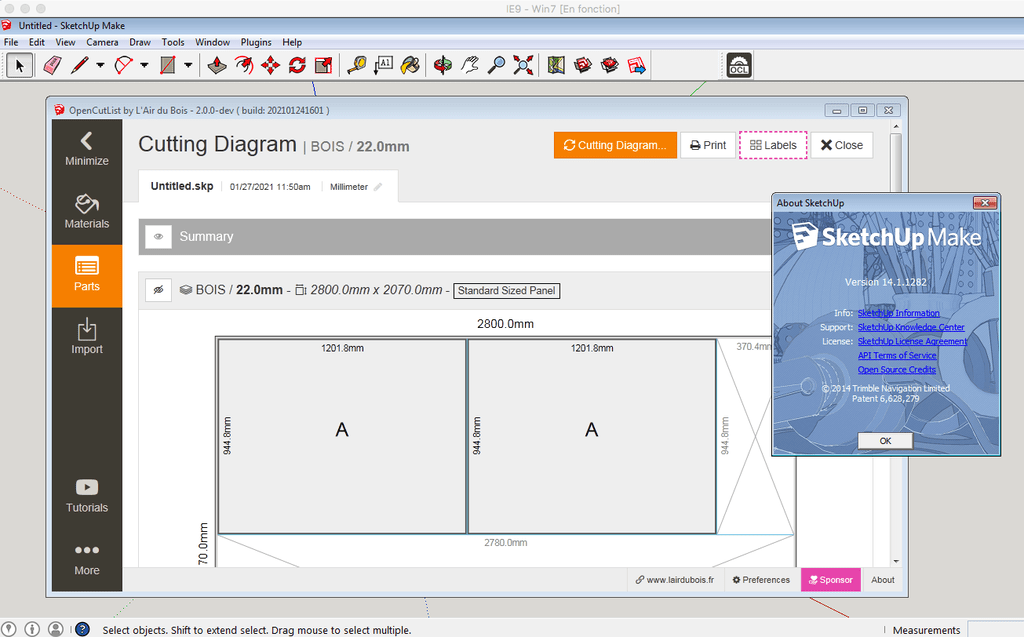This screenshot has width=1024, height=637.
Task: Select the Offset tool
Action: tap(244, 65)
